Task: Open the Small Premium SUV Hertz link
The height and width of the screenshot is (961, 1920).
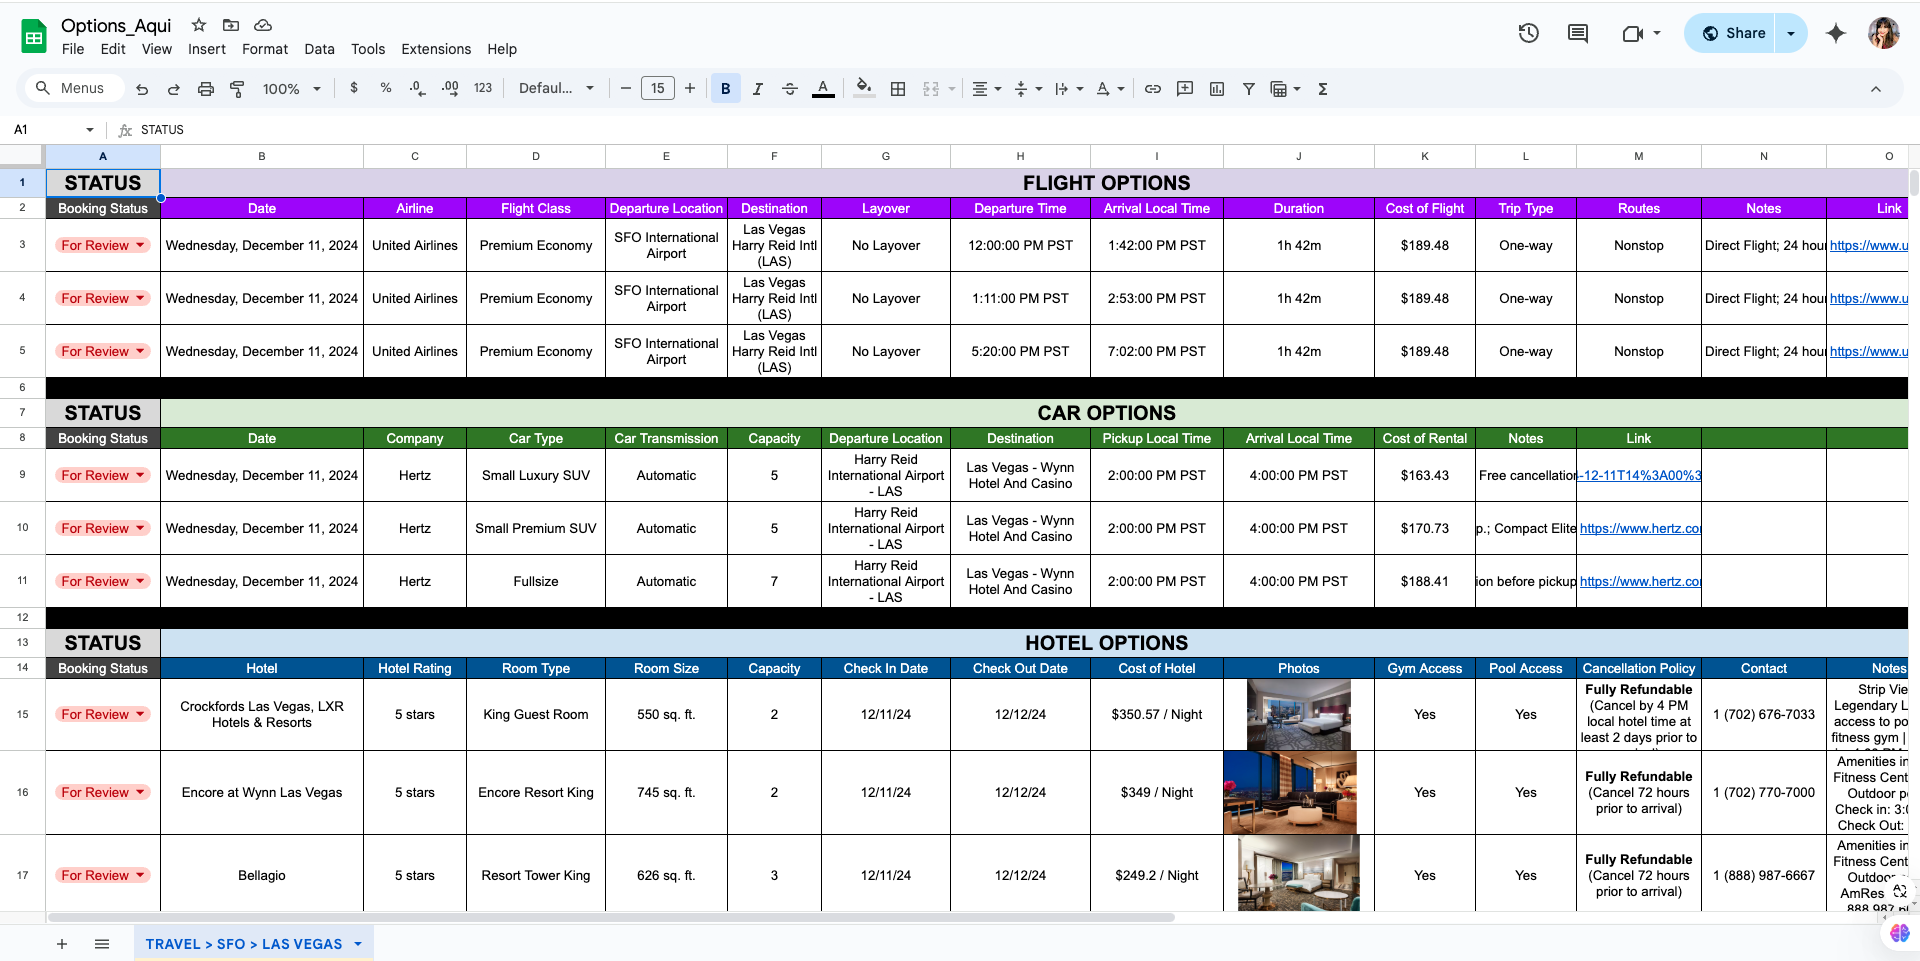Action: [x=1640, y=528]
